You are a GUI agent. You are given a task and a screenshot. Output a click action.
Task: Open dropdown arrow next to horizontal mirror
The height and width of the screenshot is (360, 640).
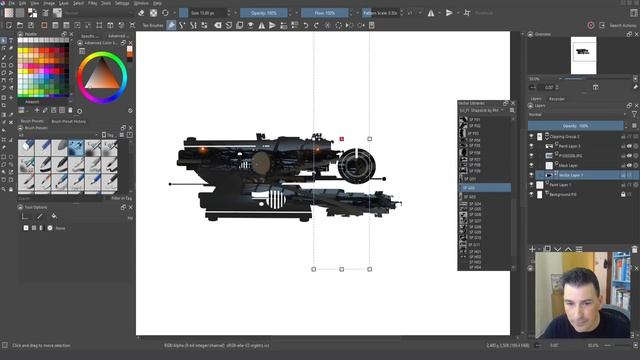439,13
